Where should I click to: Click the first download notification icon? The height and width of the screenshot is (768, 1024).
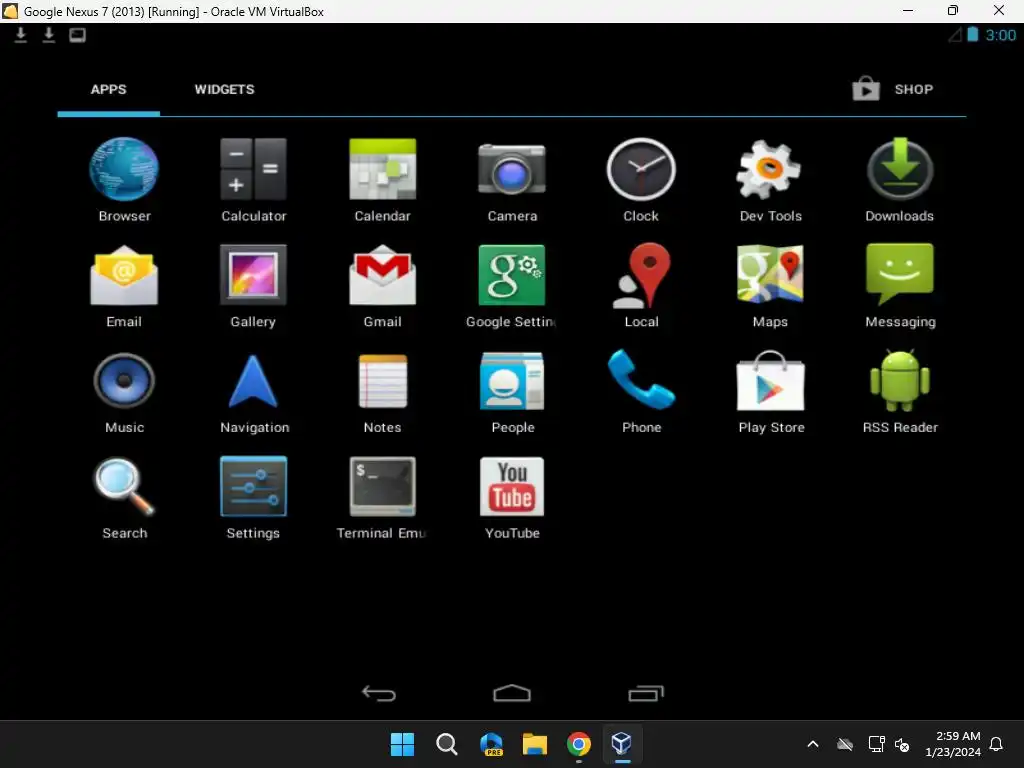click(x=21, y=35)
